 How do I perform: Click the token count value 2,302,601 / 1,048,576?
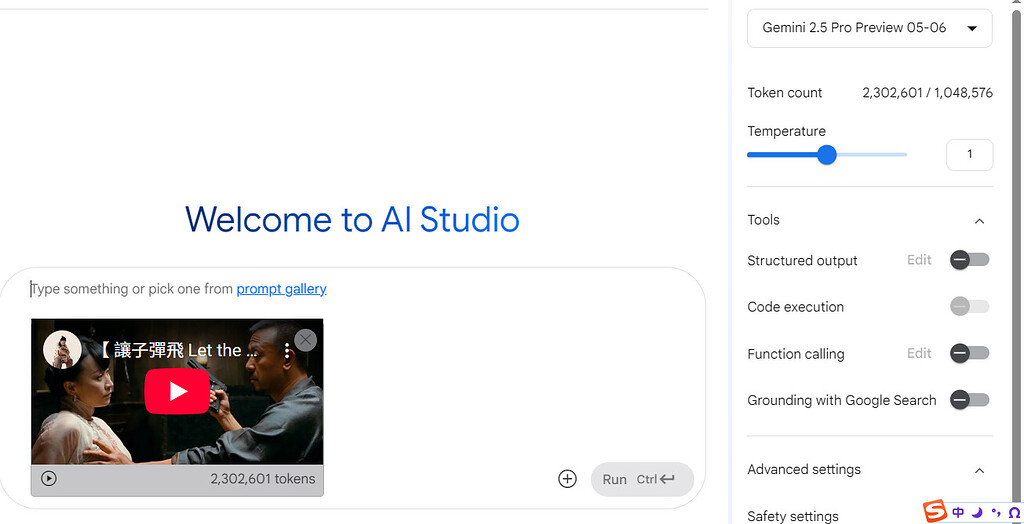(x=927, y=93)
